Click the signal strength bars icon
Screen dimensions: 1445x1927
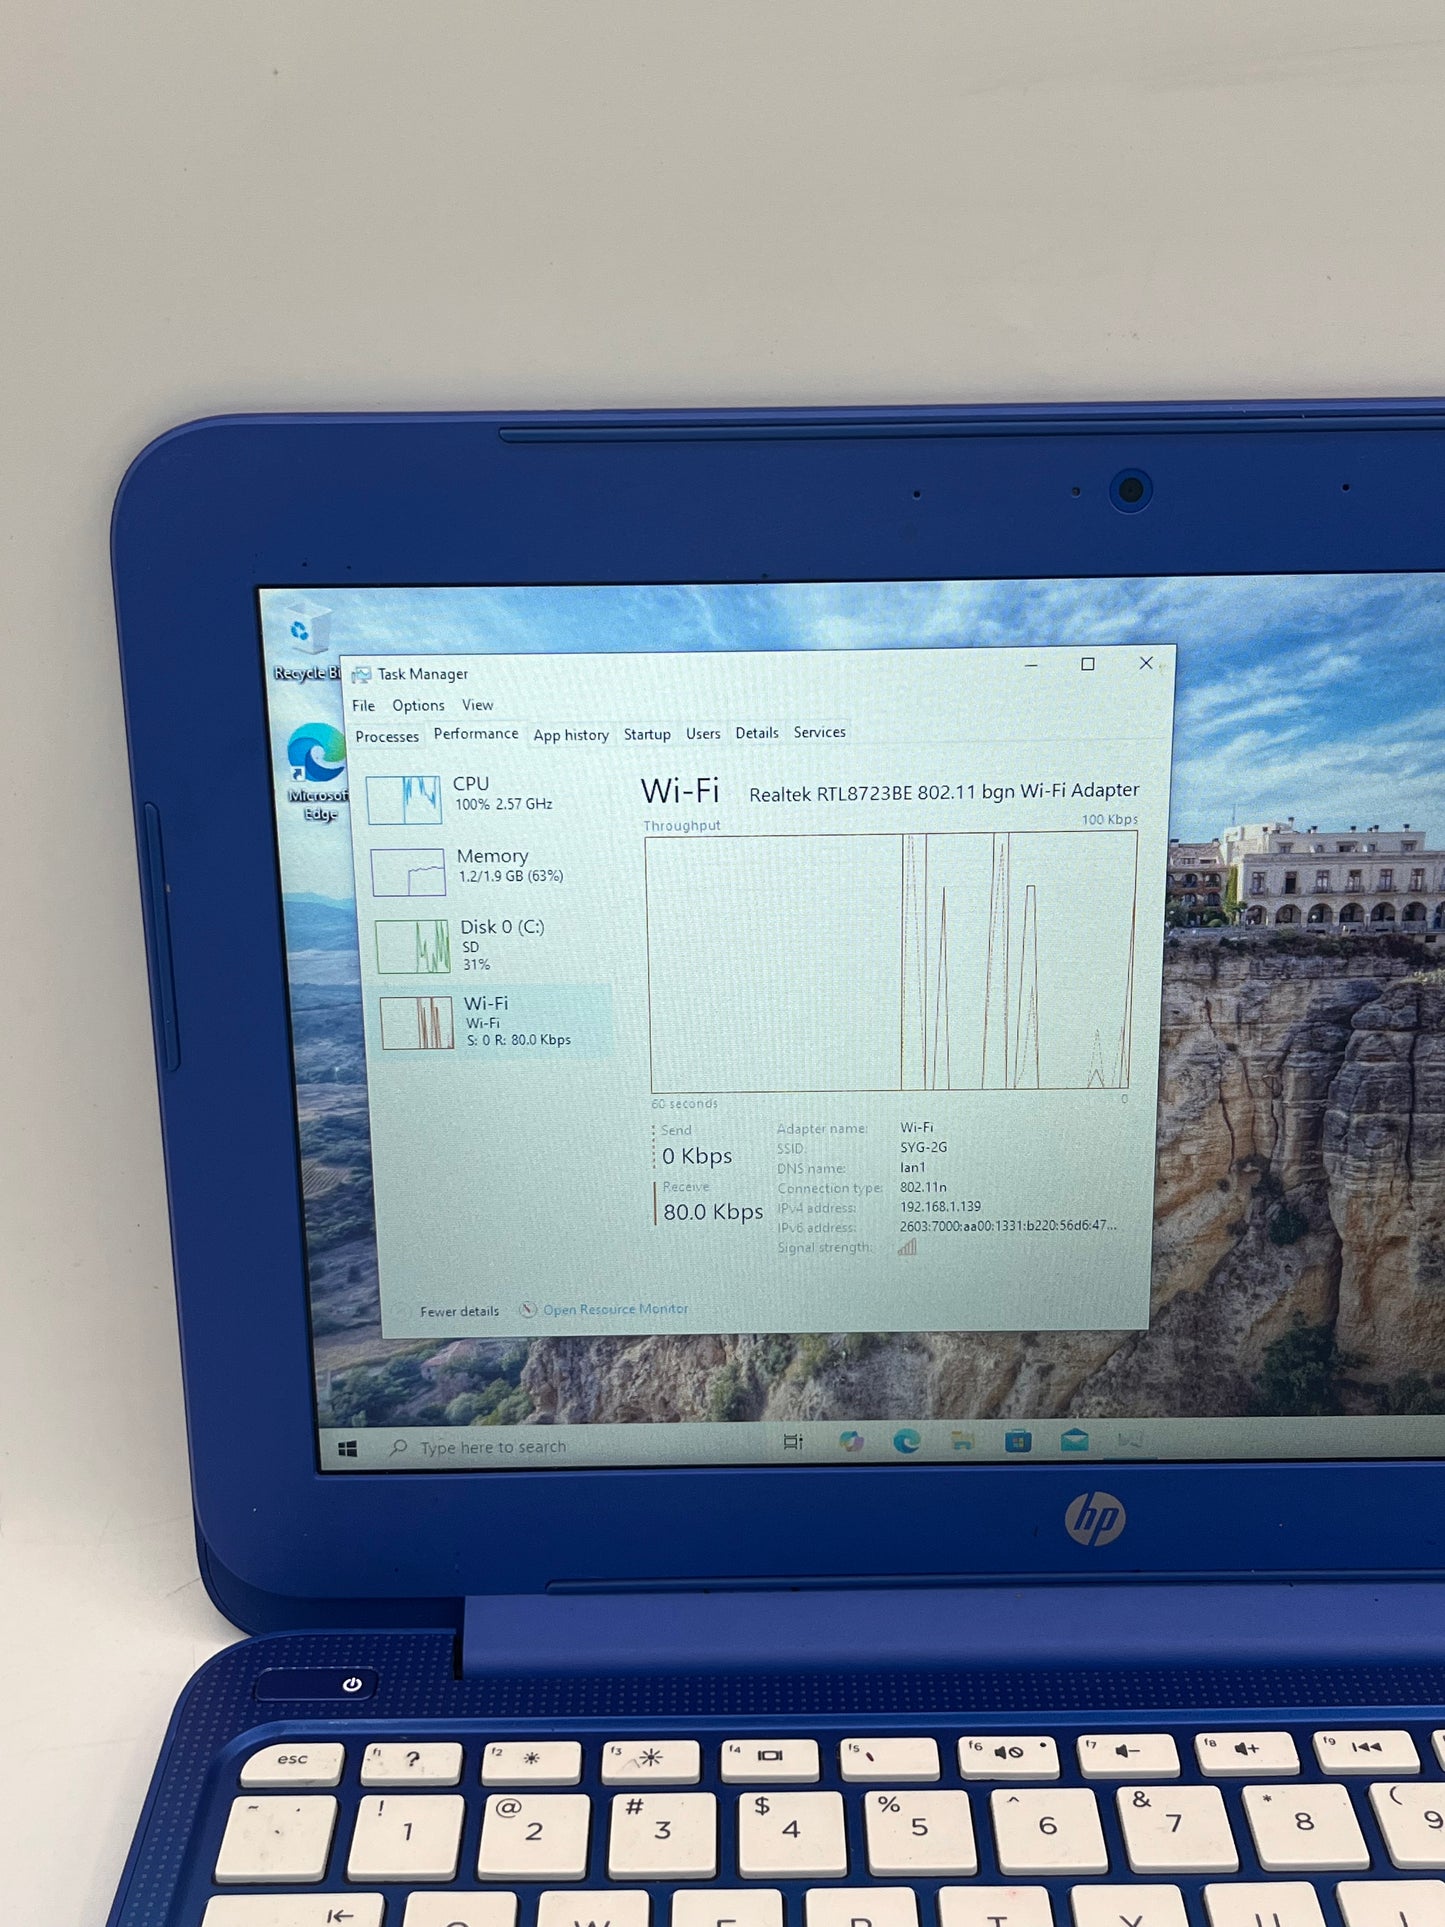pyautogui.click(x=907, y=1246)
